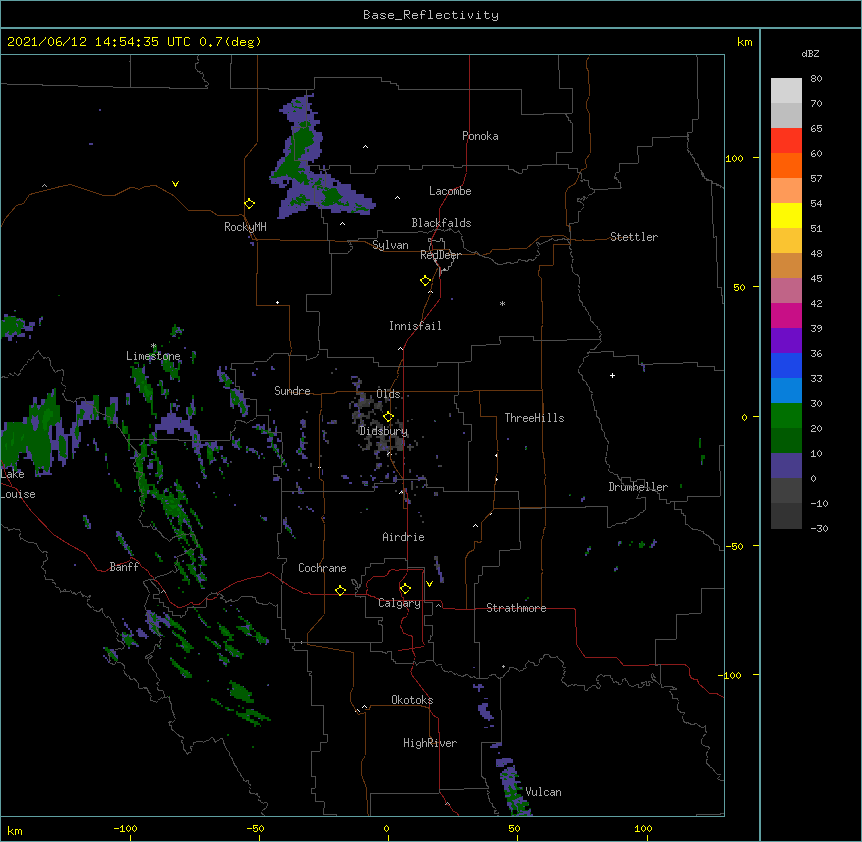Click the Stettler city label

pos(634,237)
